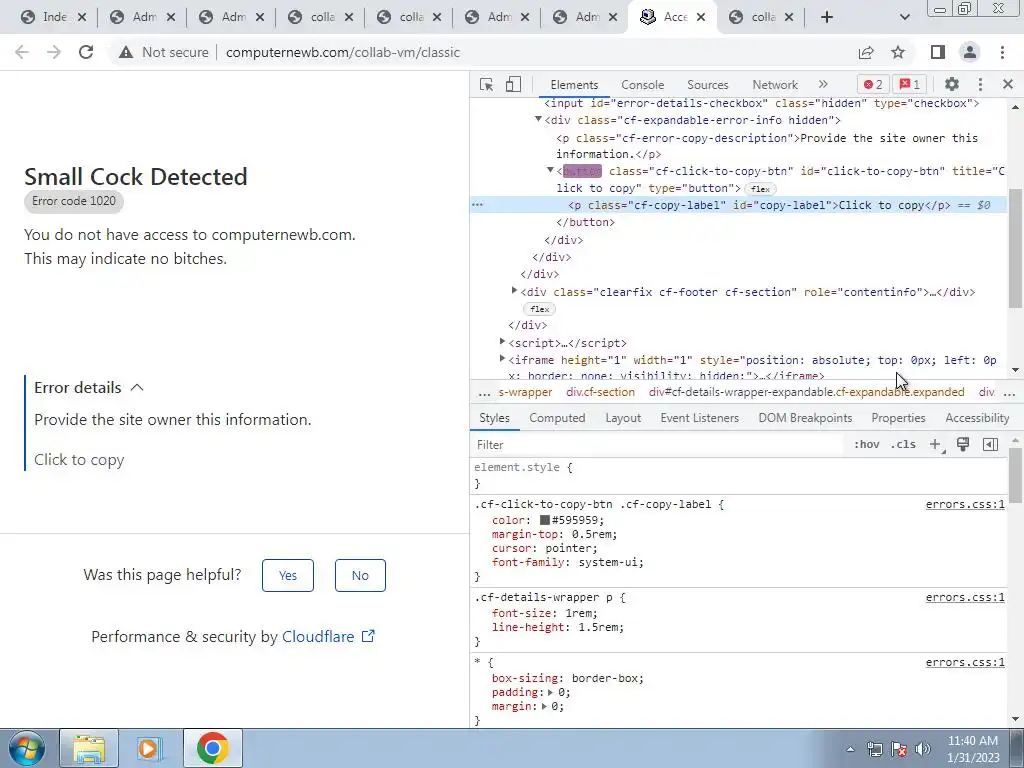Image resolution: width=1024 pixels, height=768 pixels.
Task: Open the Accessibility tab
Action: click(x=977, y=418)
